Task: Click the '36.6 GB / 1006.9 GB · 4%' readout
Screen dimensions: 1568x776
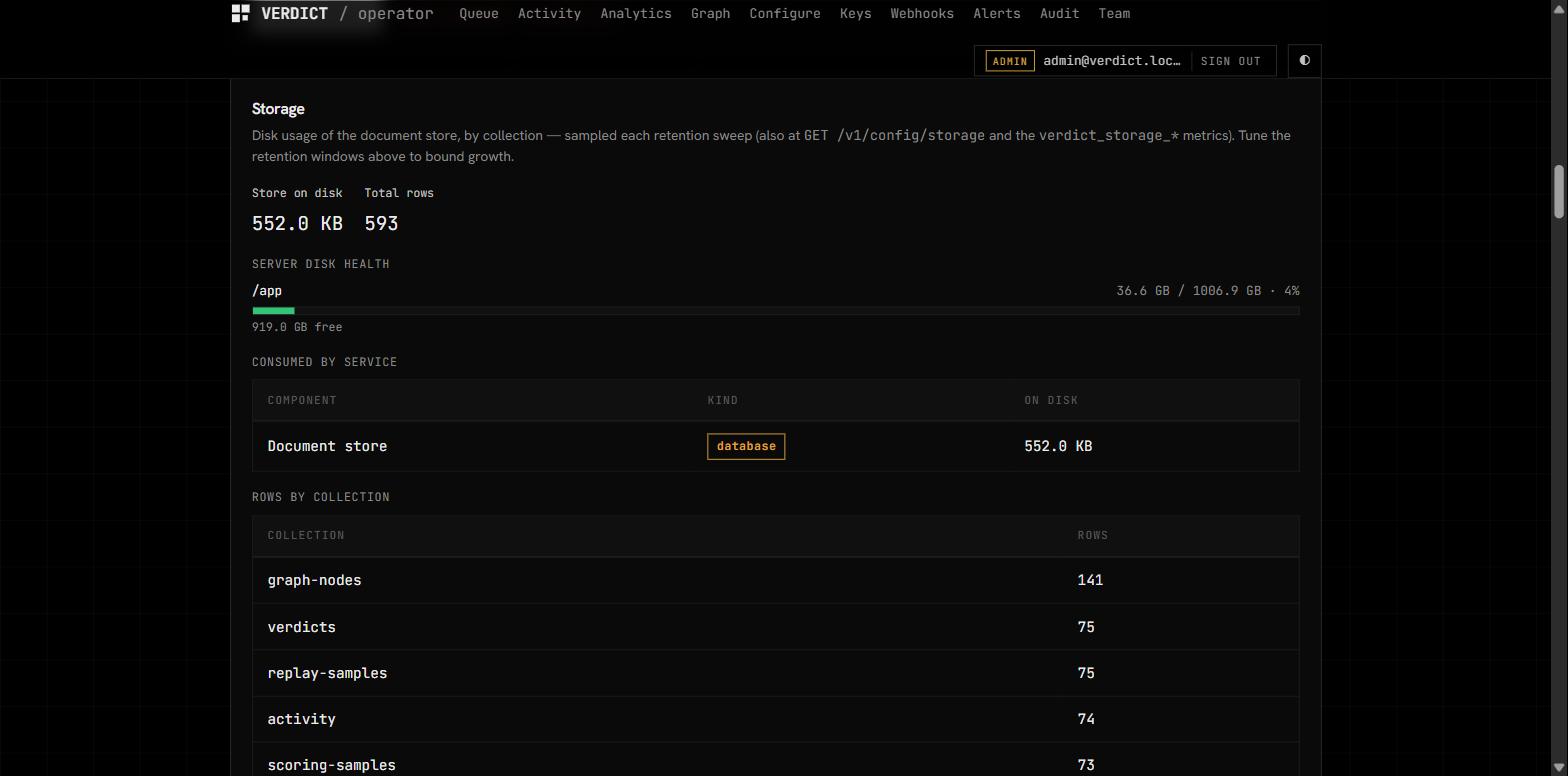Action: (x=1208, y=291)
